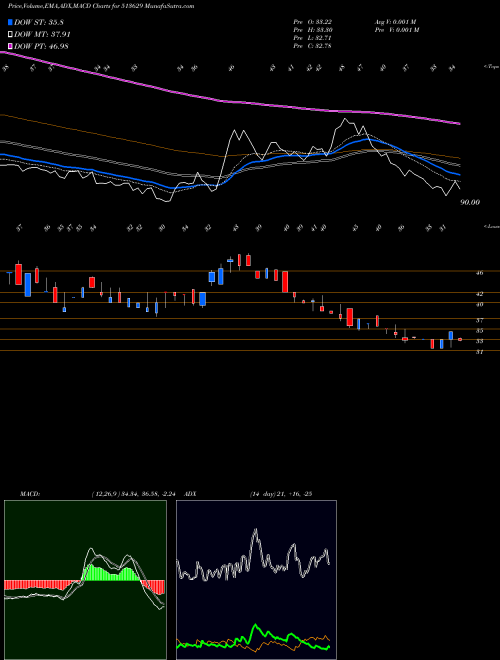This screenshot has height=660, width=500.
Task: Click the last red candlestick on the right
Action: 460,339
